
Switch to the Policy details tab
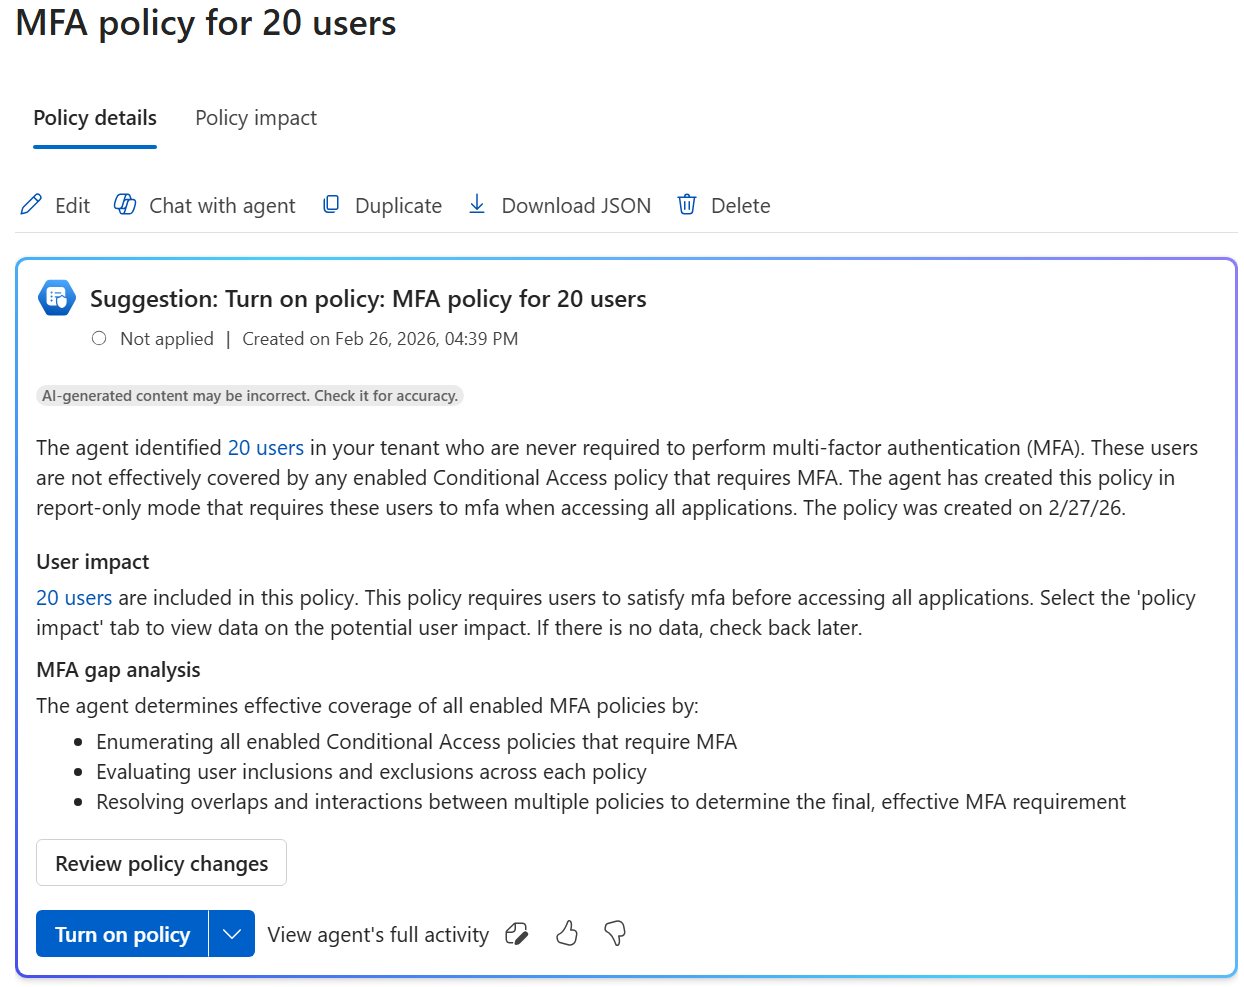pos(95,118)
